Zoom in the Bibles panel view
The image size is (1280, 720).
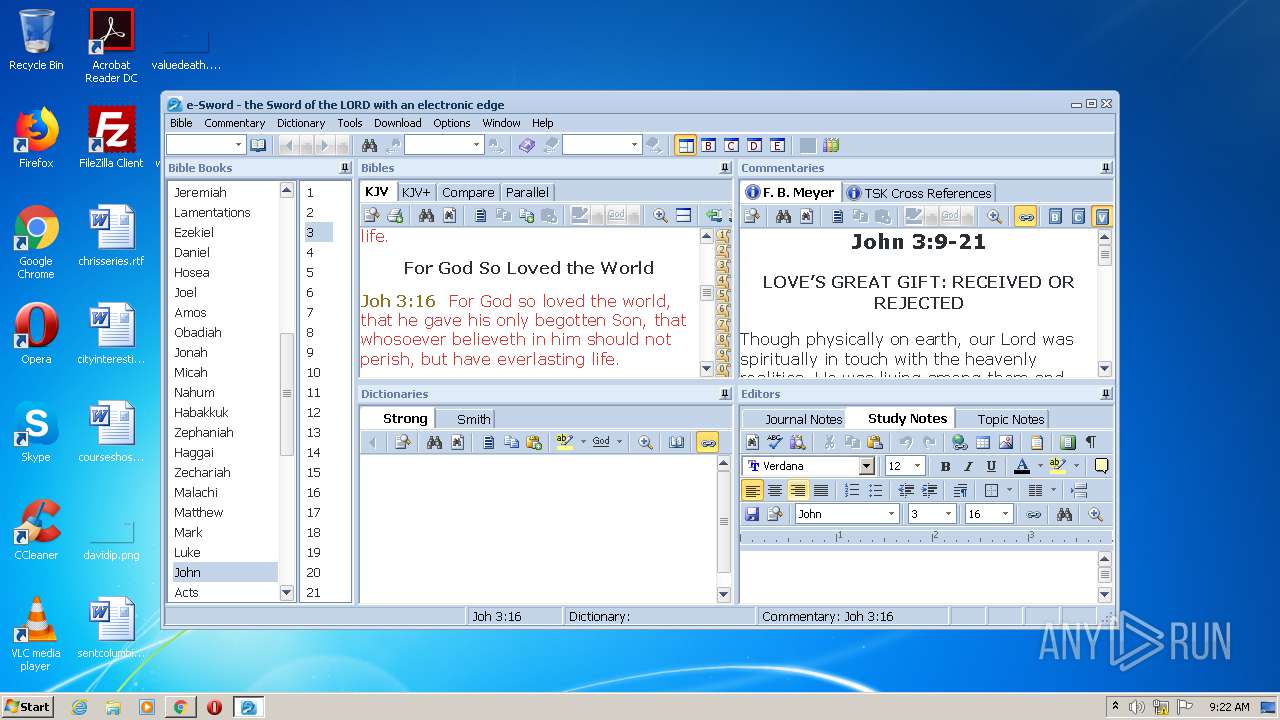click(x=660, y=215)
